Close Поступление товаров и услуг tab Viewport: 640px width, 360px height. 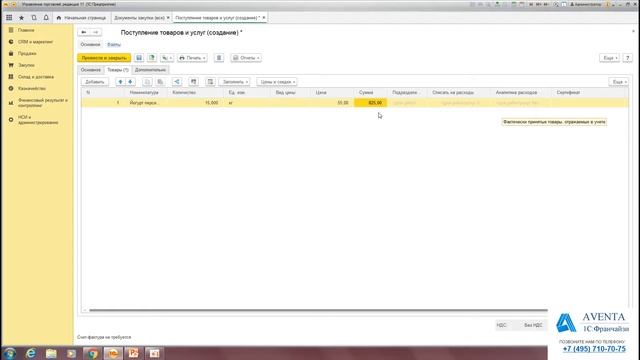pos(264,18)
